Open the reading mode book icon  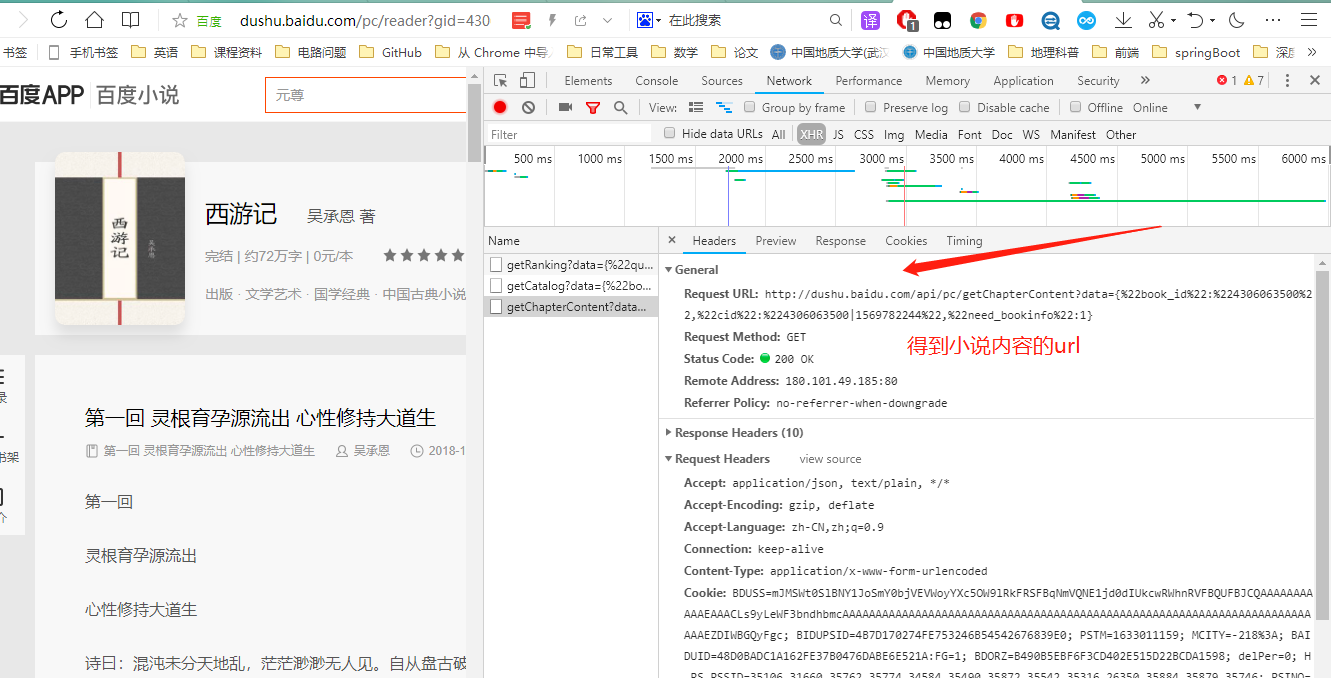point(130,20)
